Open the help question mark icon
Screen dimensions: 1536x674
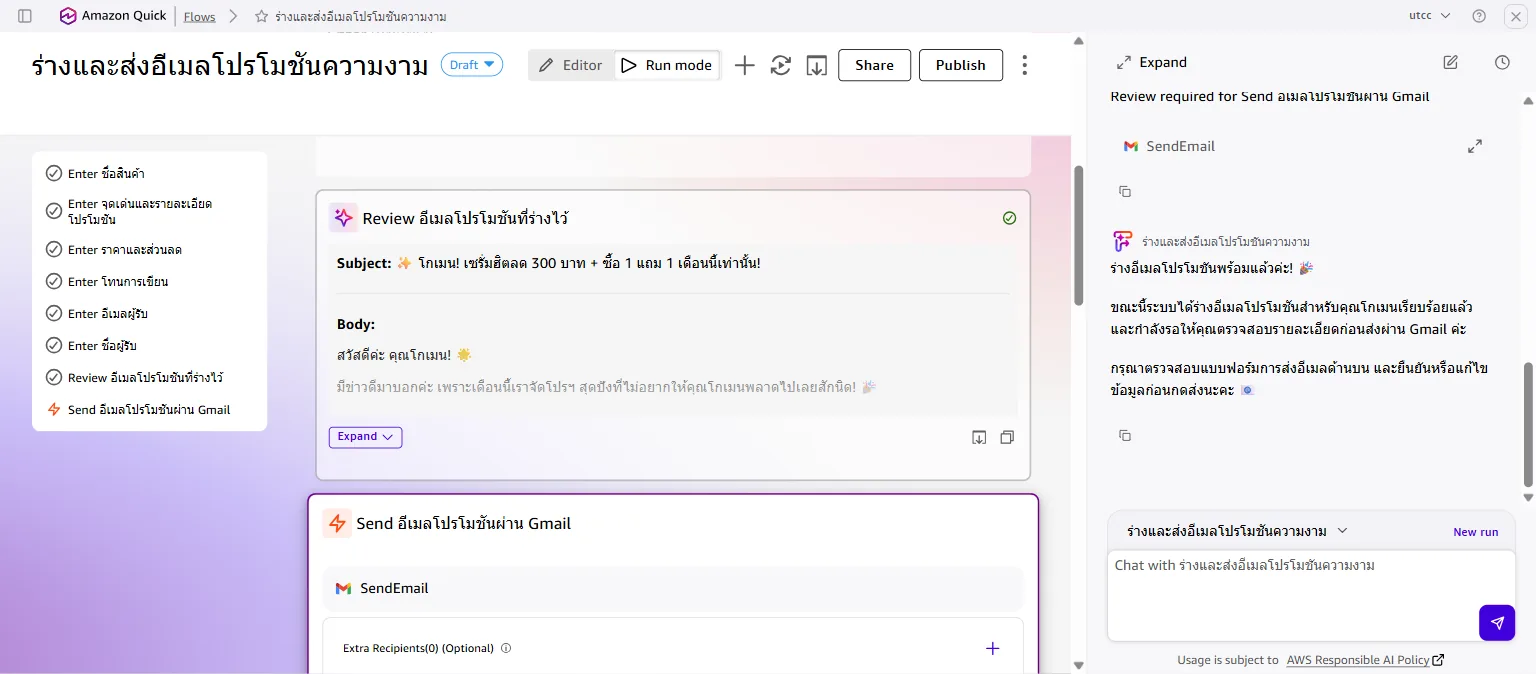click(x=1479, y=16)
